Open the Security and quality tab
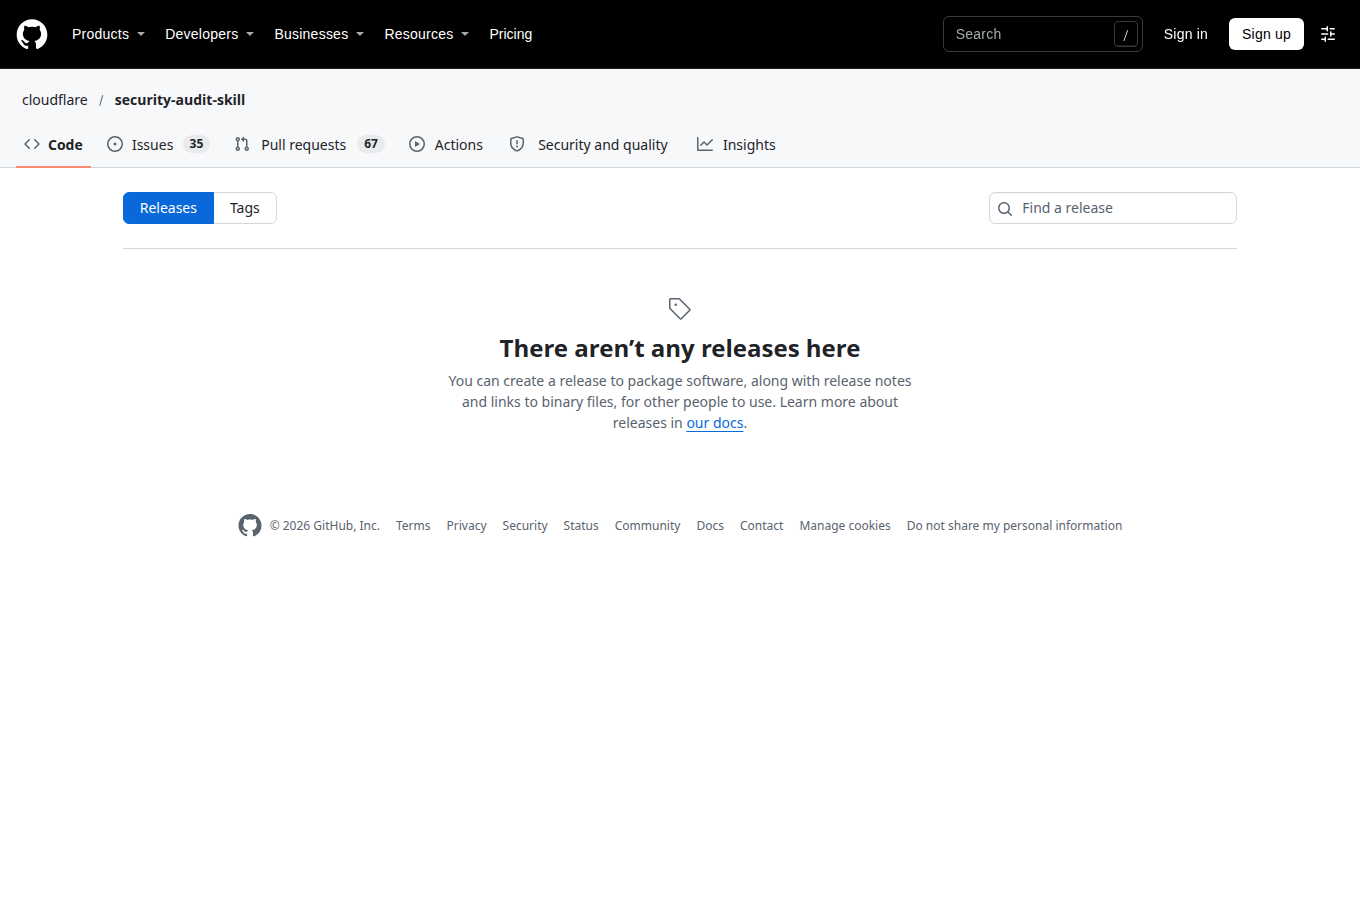 (588, 145)
